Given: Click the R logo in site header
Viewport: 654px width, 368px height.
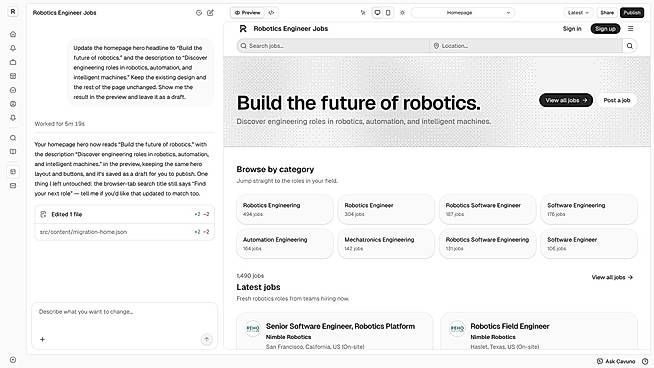Looking at the screenshot, I should pos(243,29).
